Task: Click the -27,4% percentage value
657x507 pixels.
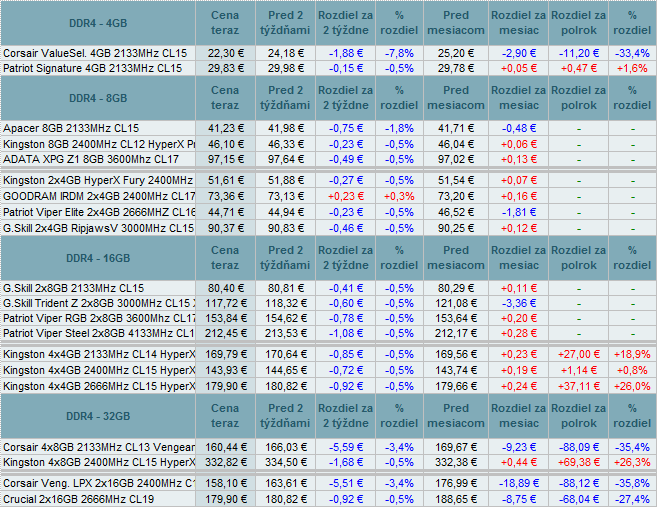Action: [632, 499]
